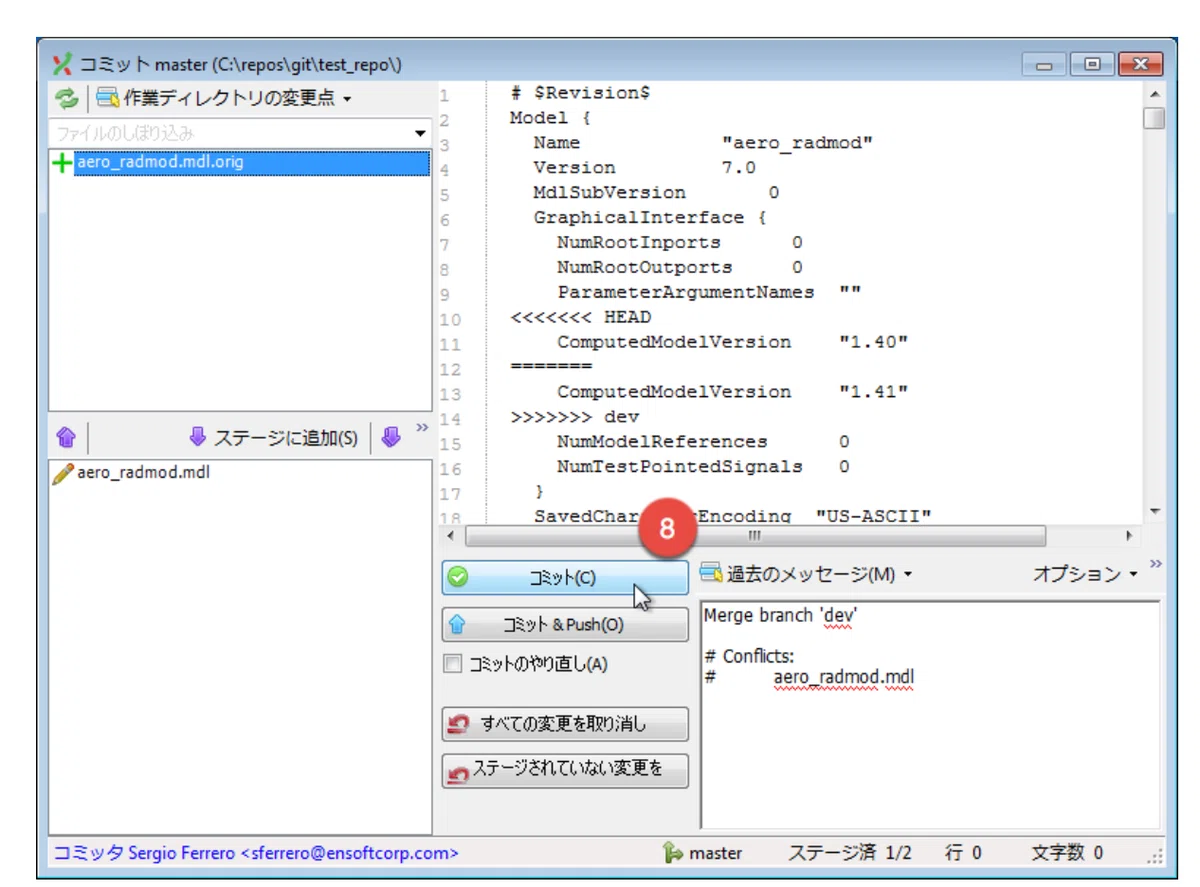Expand the file filter combo box arrow
This screenshot has height=887, width=1200.
[x=420, y=133]
